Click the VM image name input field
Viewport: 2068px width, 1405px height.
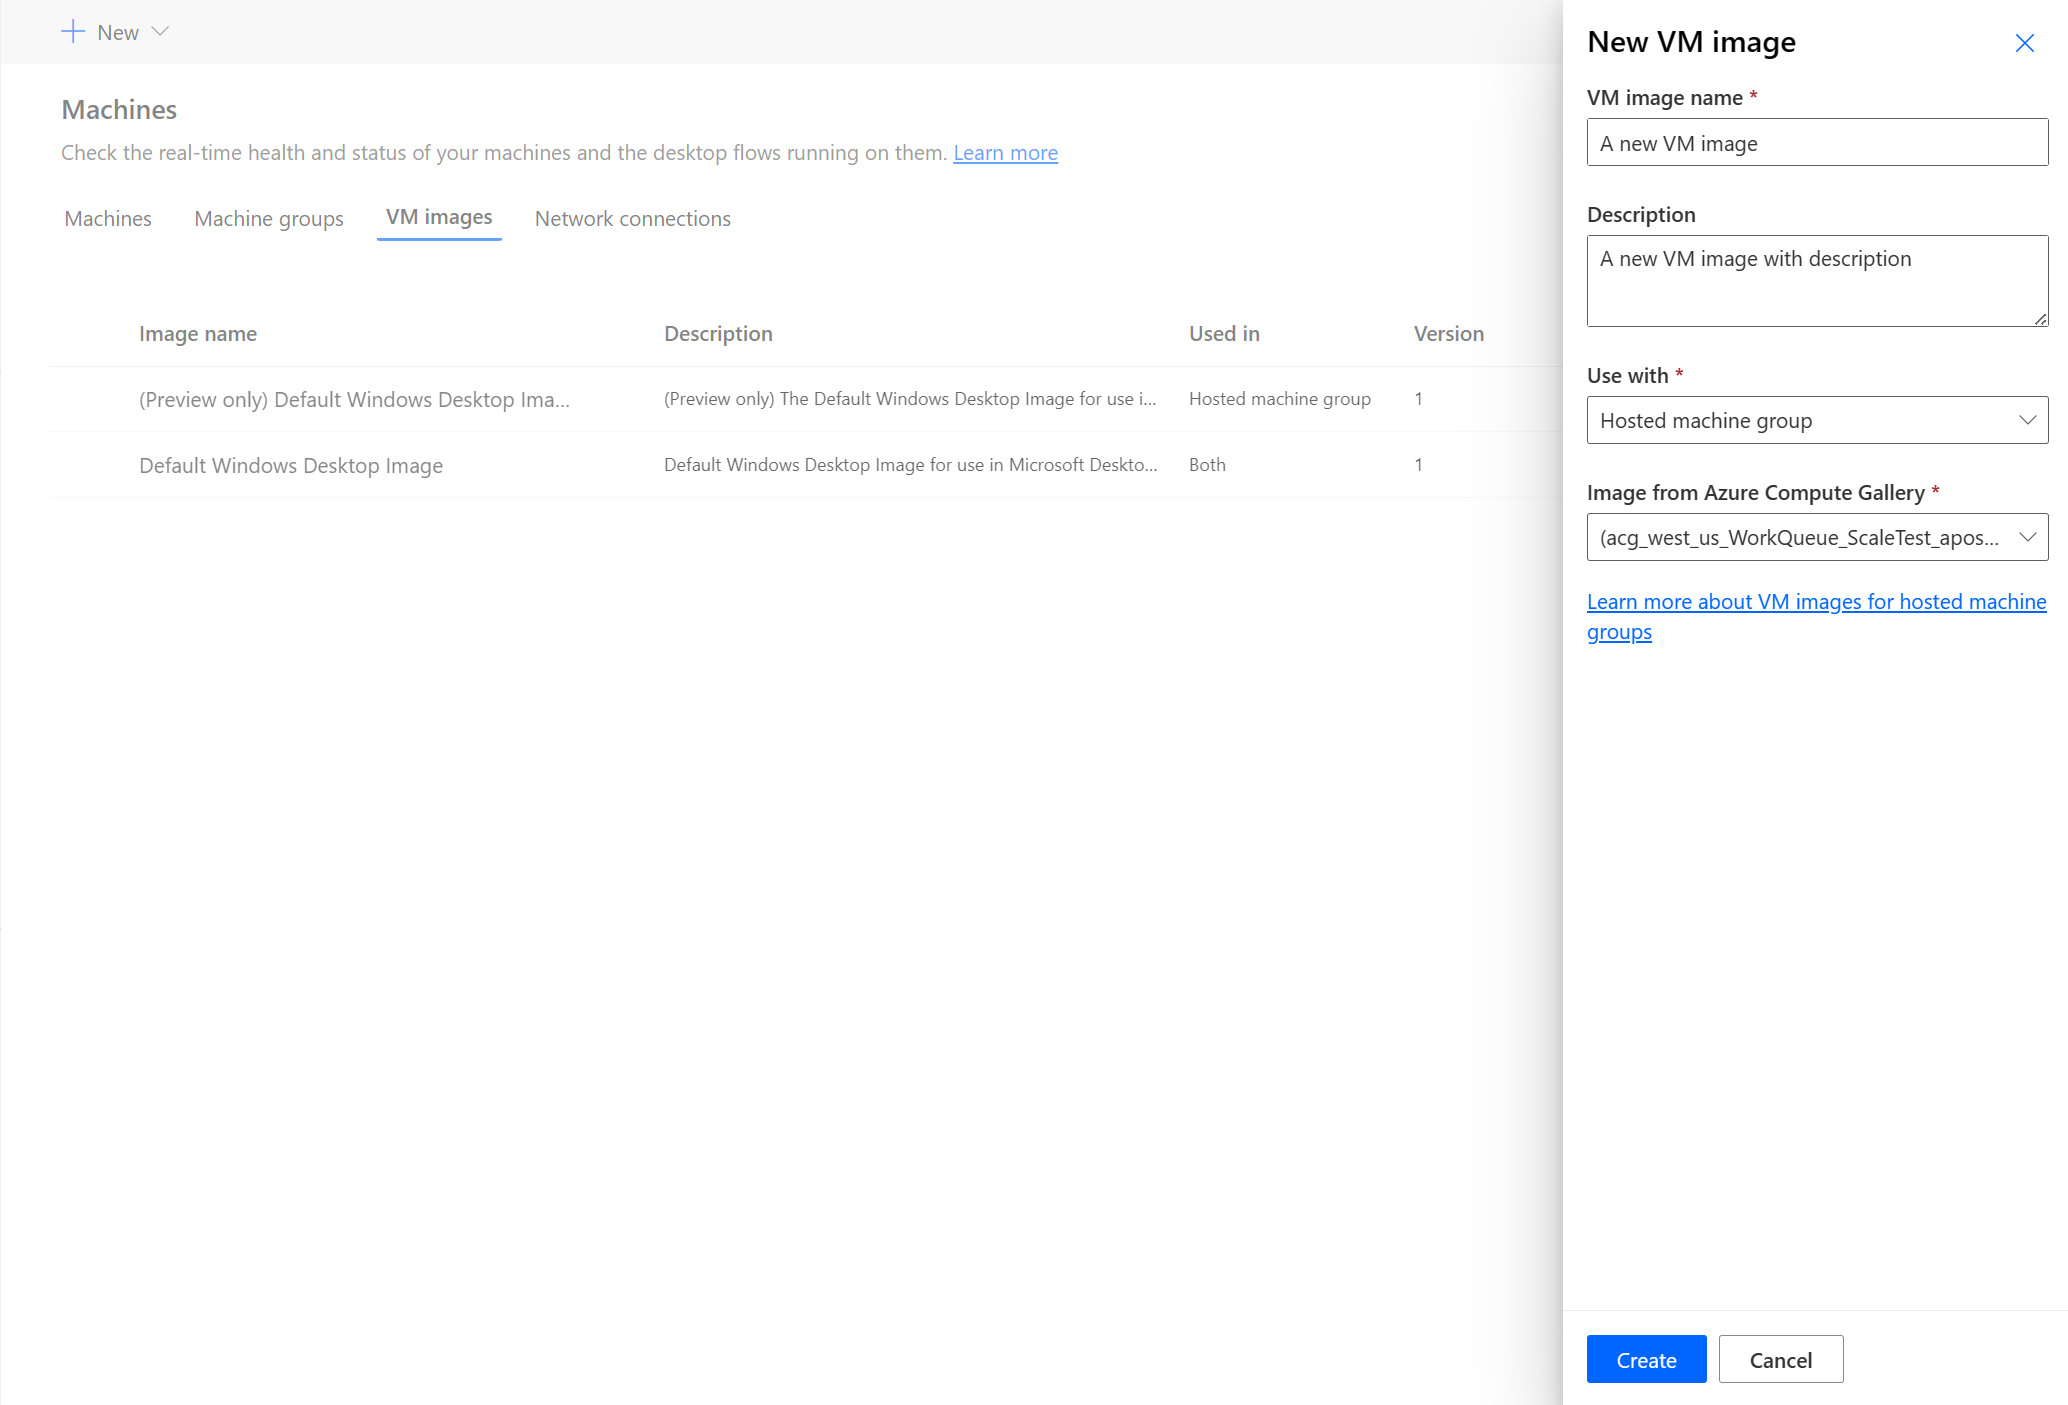pyautogui.click(x=1817, y=143)
